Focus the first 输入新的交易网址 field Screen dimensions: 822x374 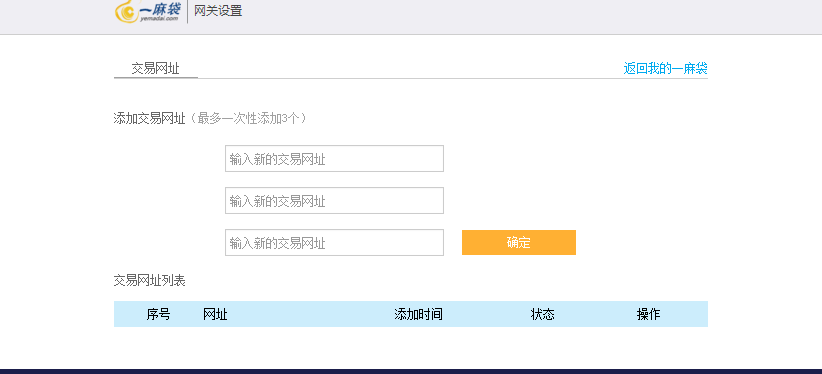(x=334, y=158)
